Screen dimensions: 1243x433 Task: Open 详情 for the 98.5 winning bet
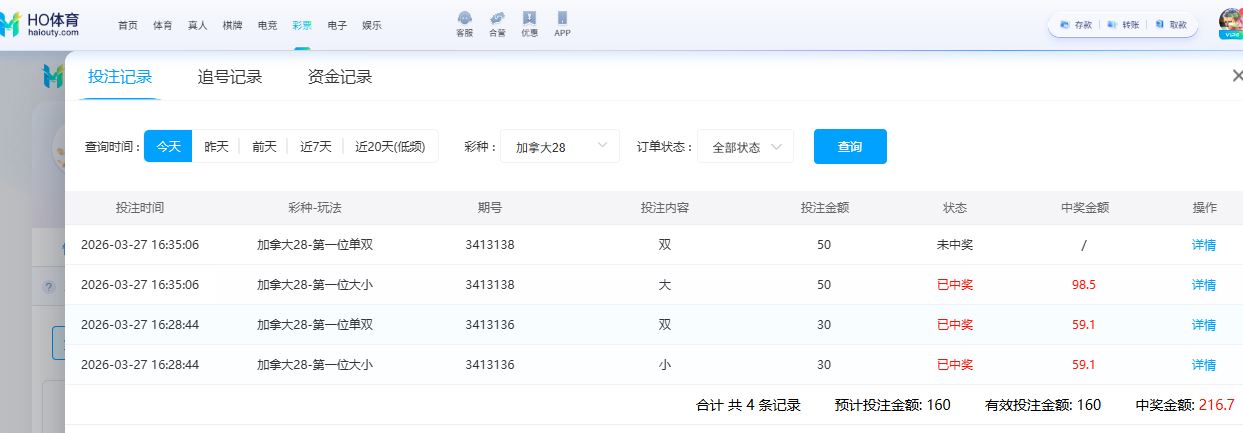click(x=1204, y=285)
